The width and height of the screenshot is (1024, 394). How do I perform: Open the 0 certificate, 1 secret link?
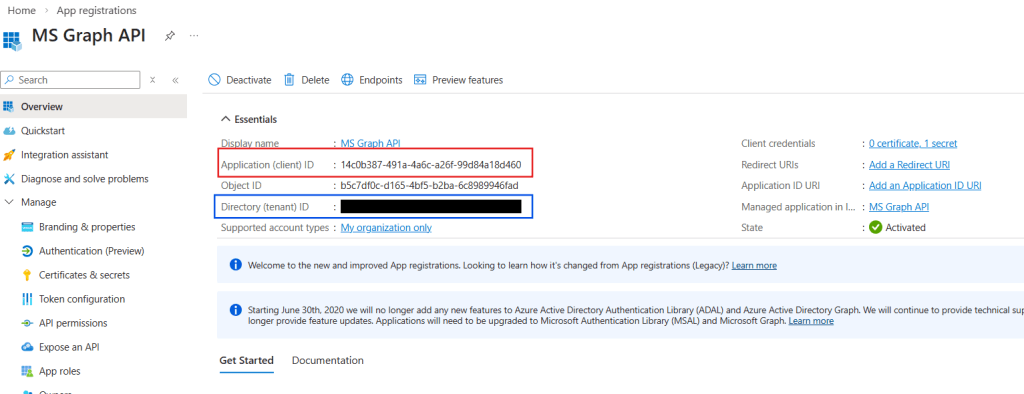(x=913, y=144)
